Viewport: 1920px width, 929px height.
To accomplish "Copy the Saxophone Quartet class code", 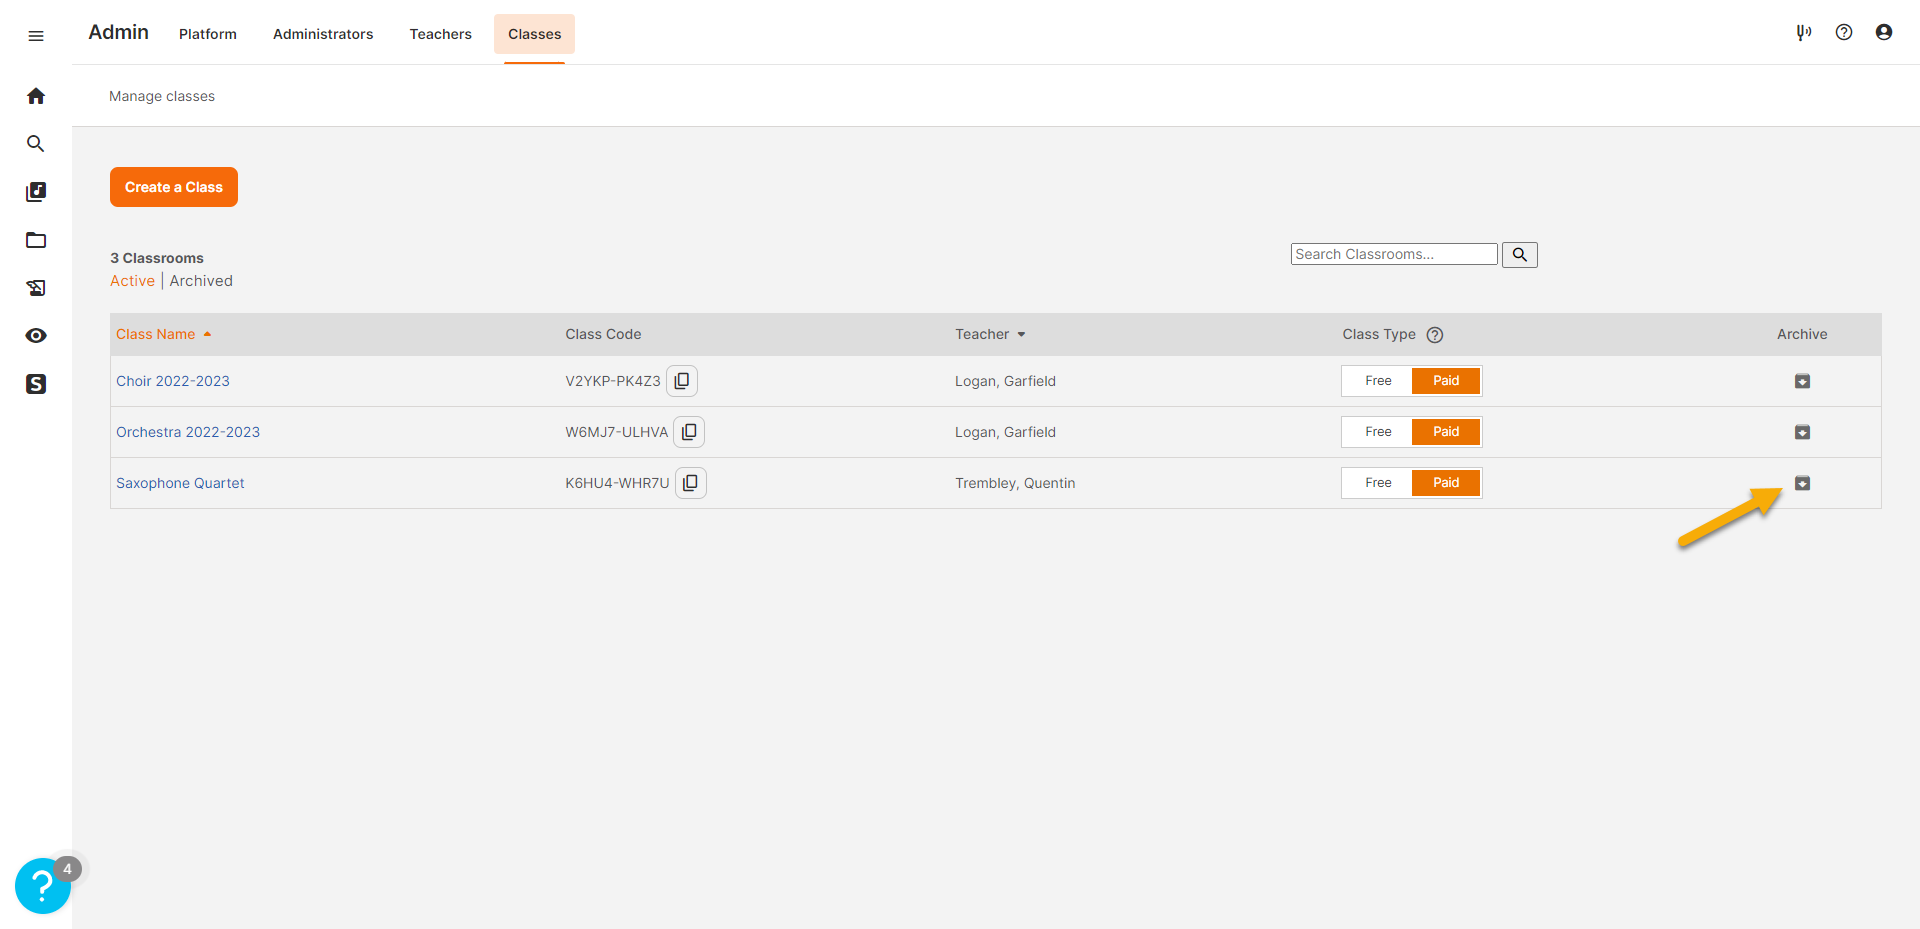I will tap(691, 483).
